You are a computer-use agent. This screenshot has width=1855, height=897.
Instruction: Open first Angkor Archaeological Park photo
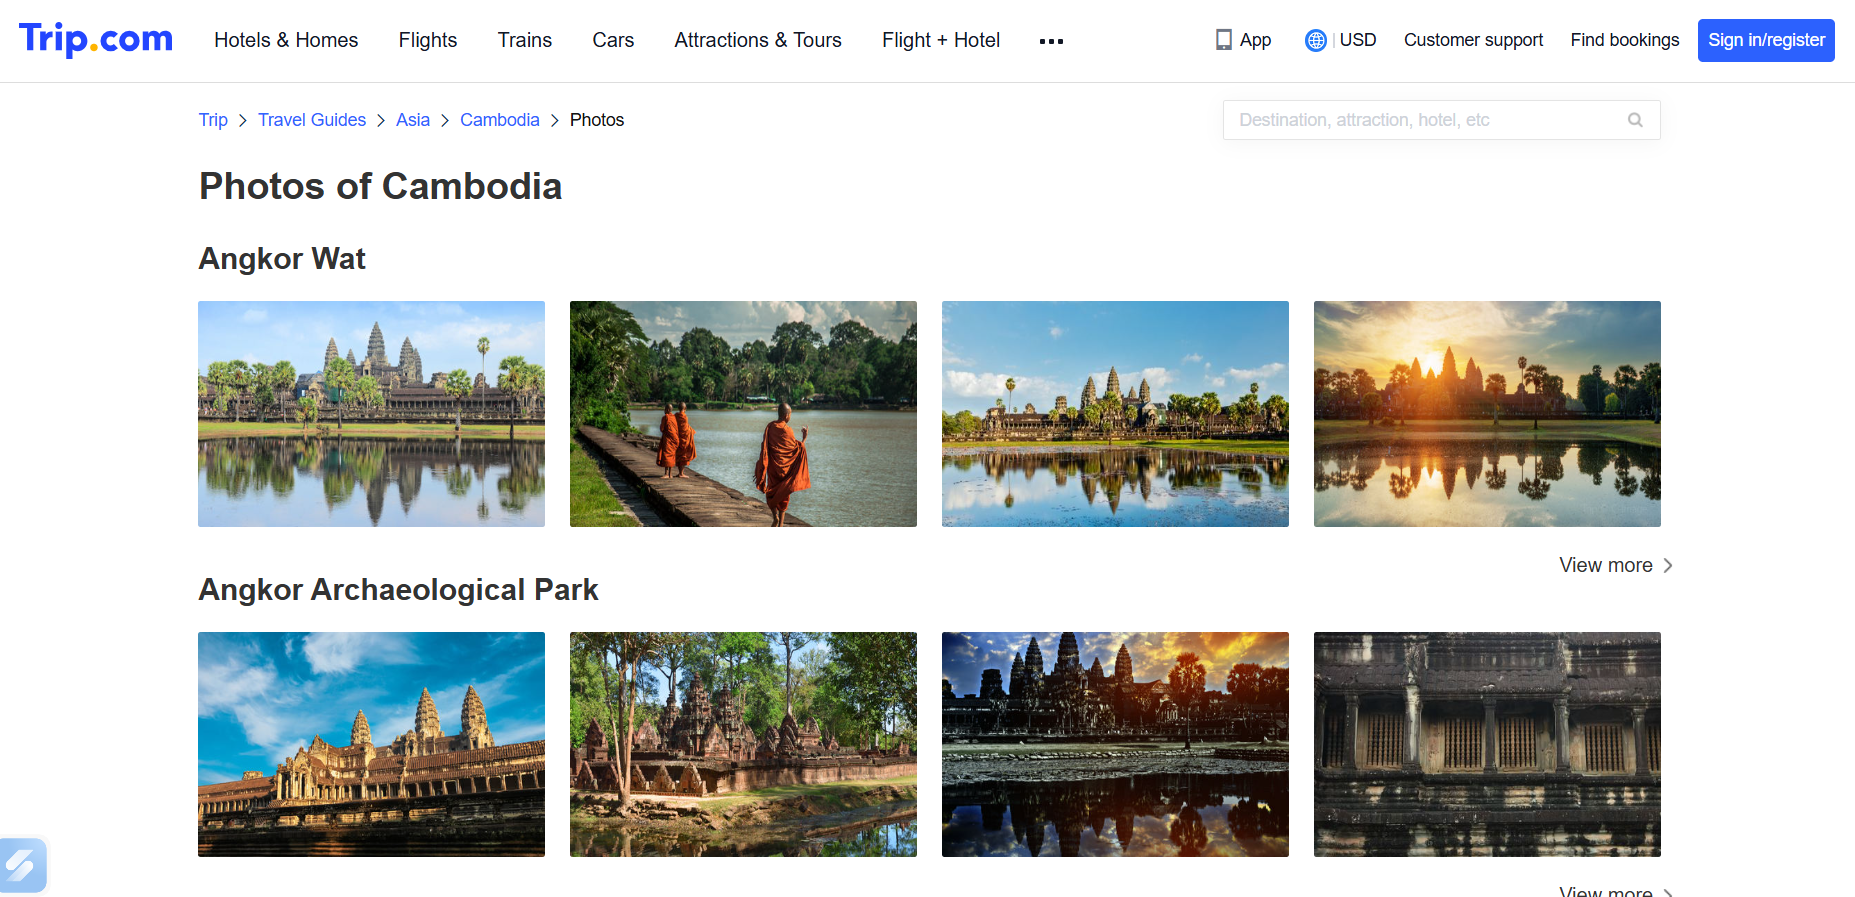click(x=371, y=744)
